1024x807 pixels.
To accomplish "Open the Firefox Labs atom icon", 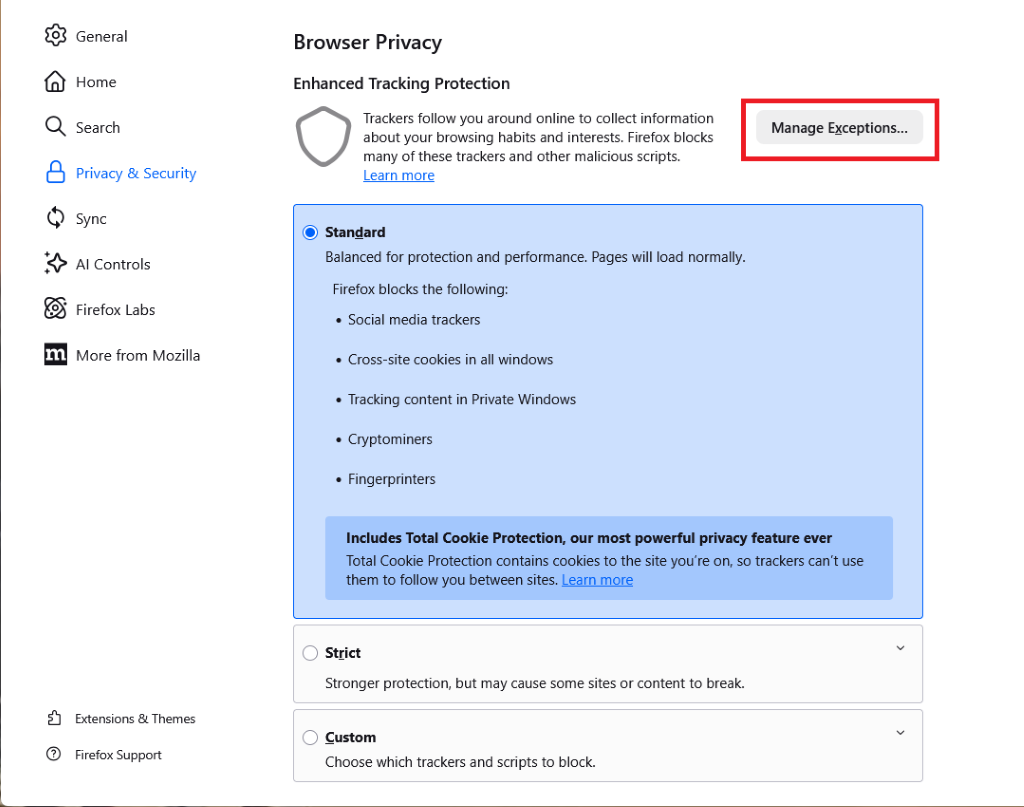I will (x=56, y=309).
